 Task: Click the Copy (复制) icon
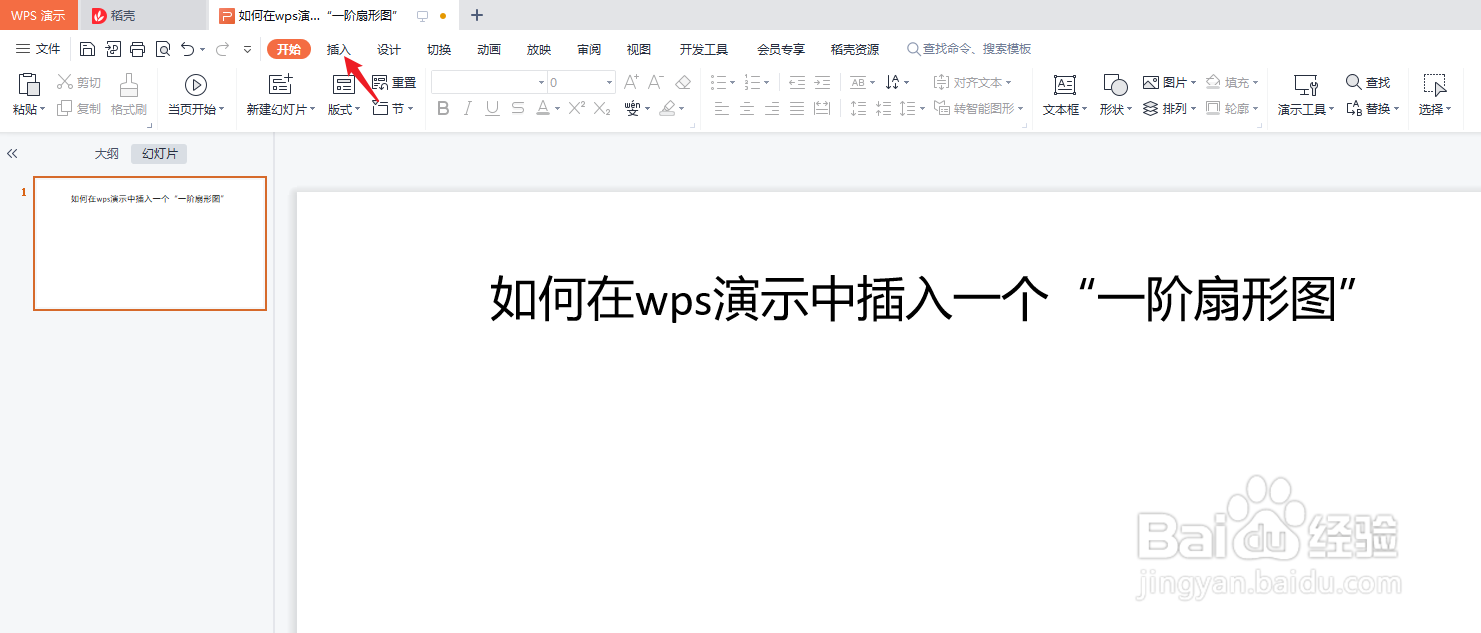(x=64, y=108)
